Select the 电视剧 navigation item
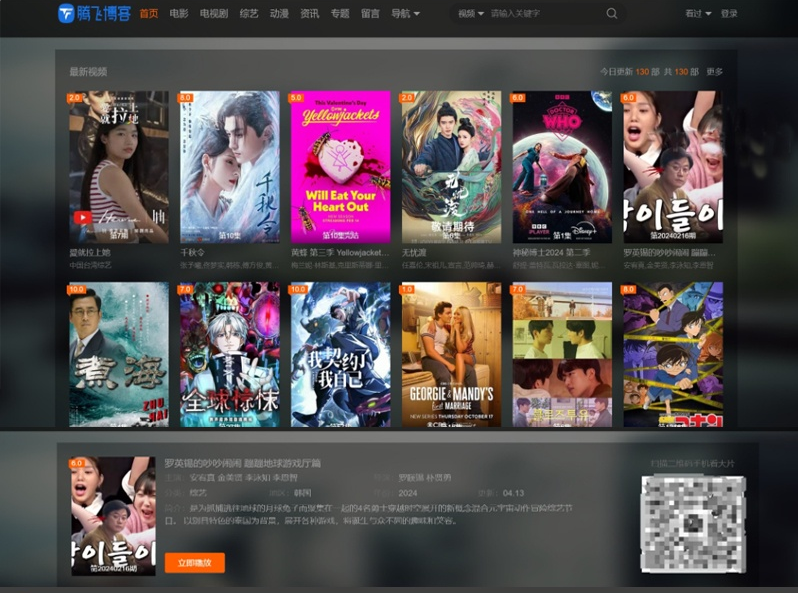This screenshot has width=798, height=593. (214, 14)
